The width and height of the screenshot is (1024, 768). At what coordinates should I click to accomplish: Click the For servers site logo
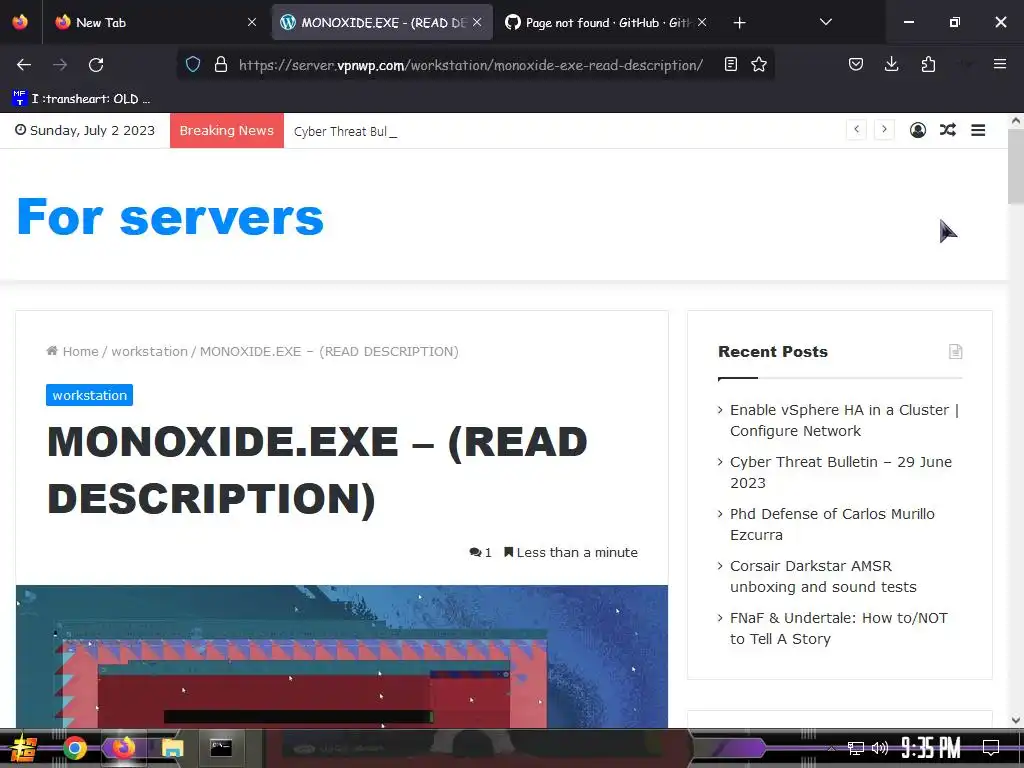pyautogui.click(x=170, y=217)
